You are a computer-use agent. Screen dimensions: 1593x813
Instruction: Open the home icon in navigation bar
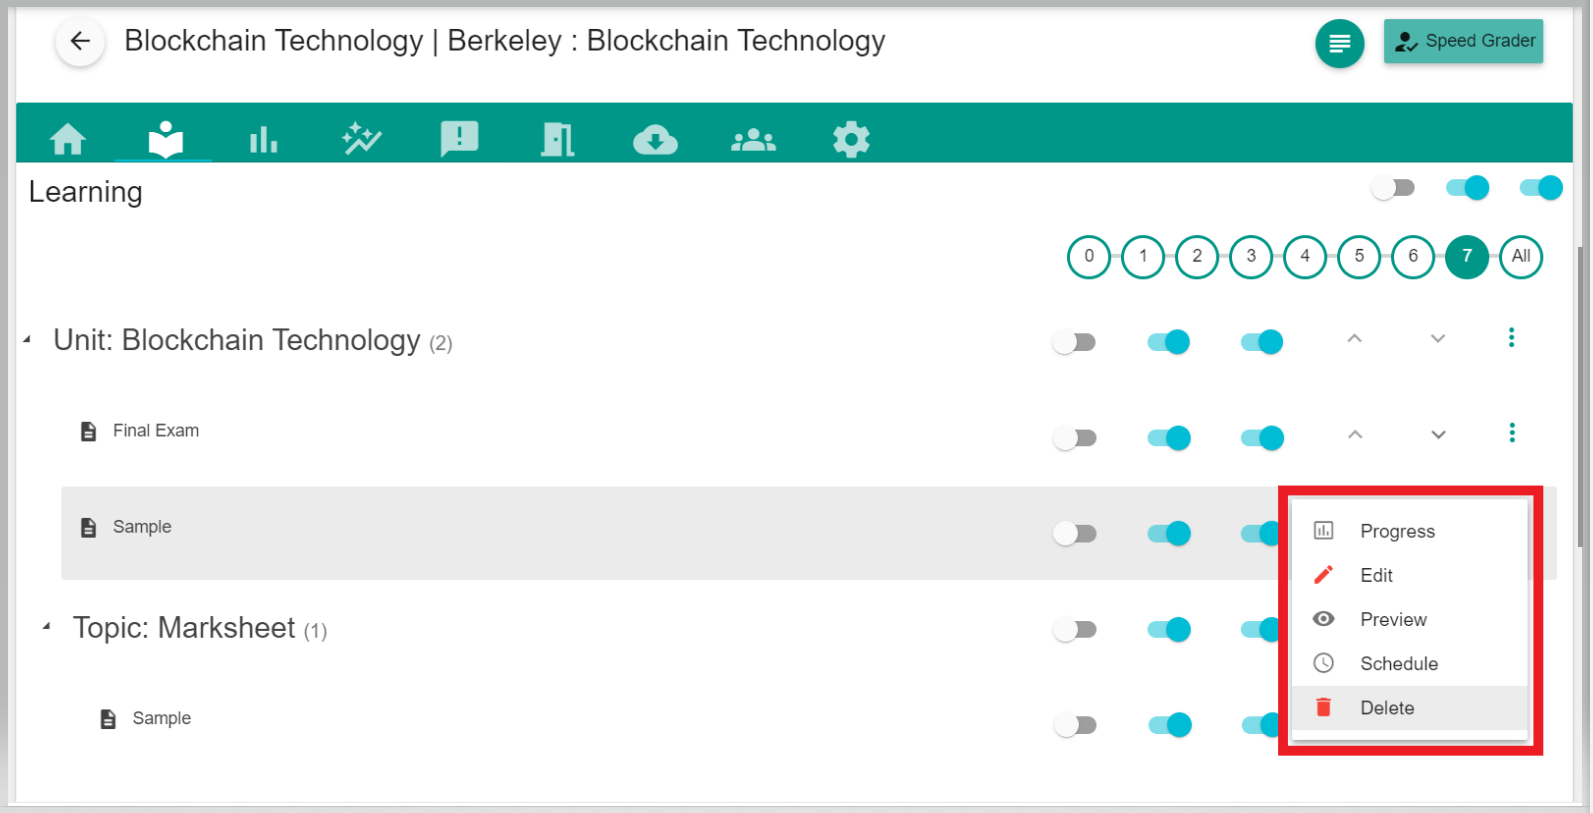pos(68,139)
